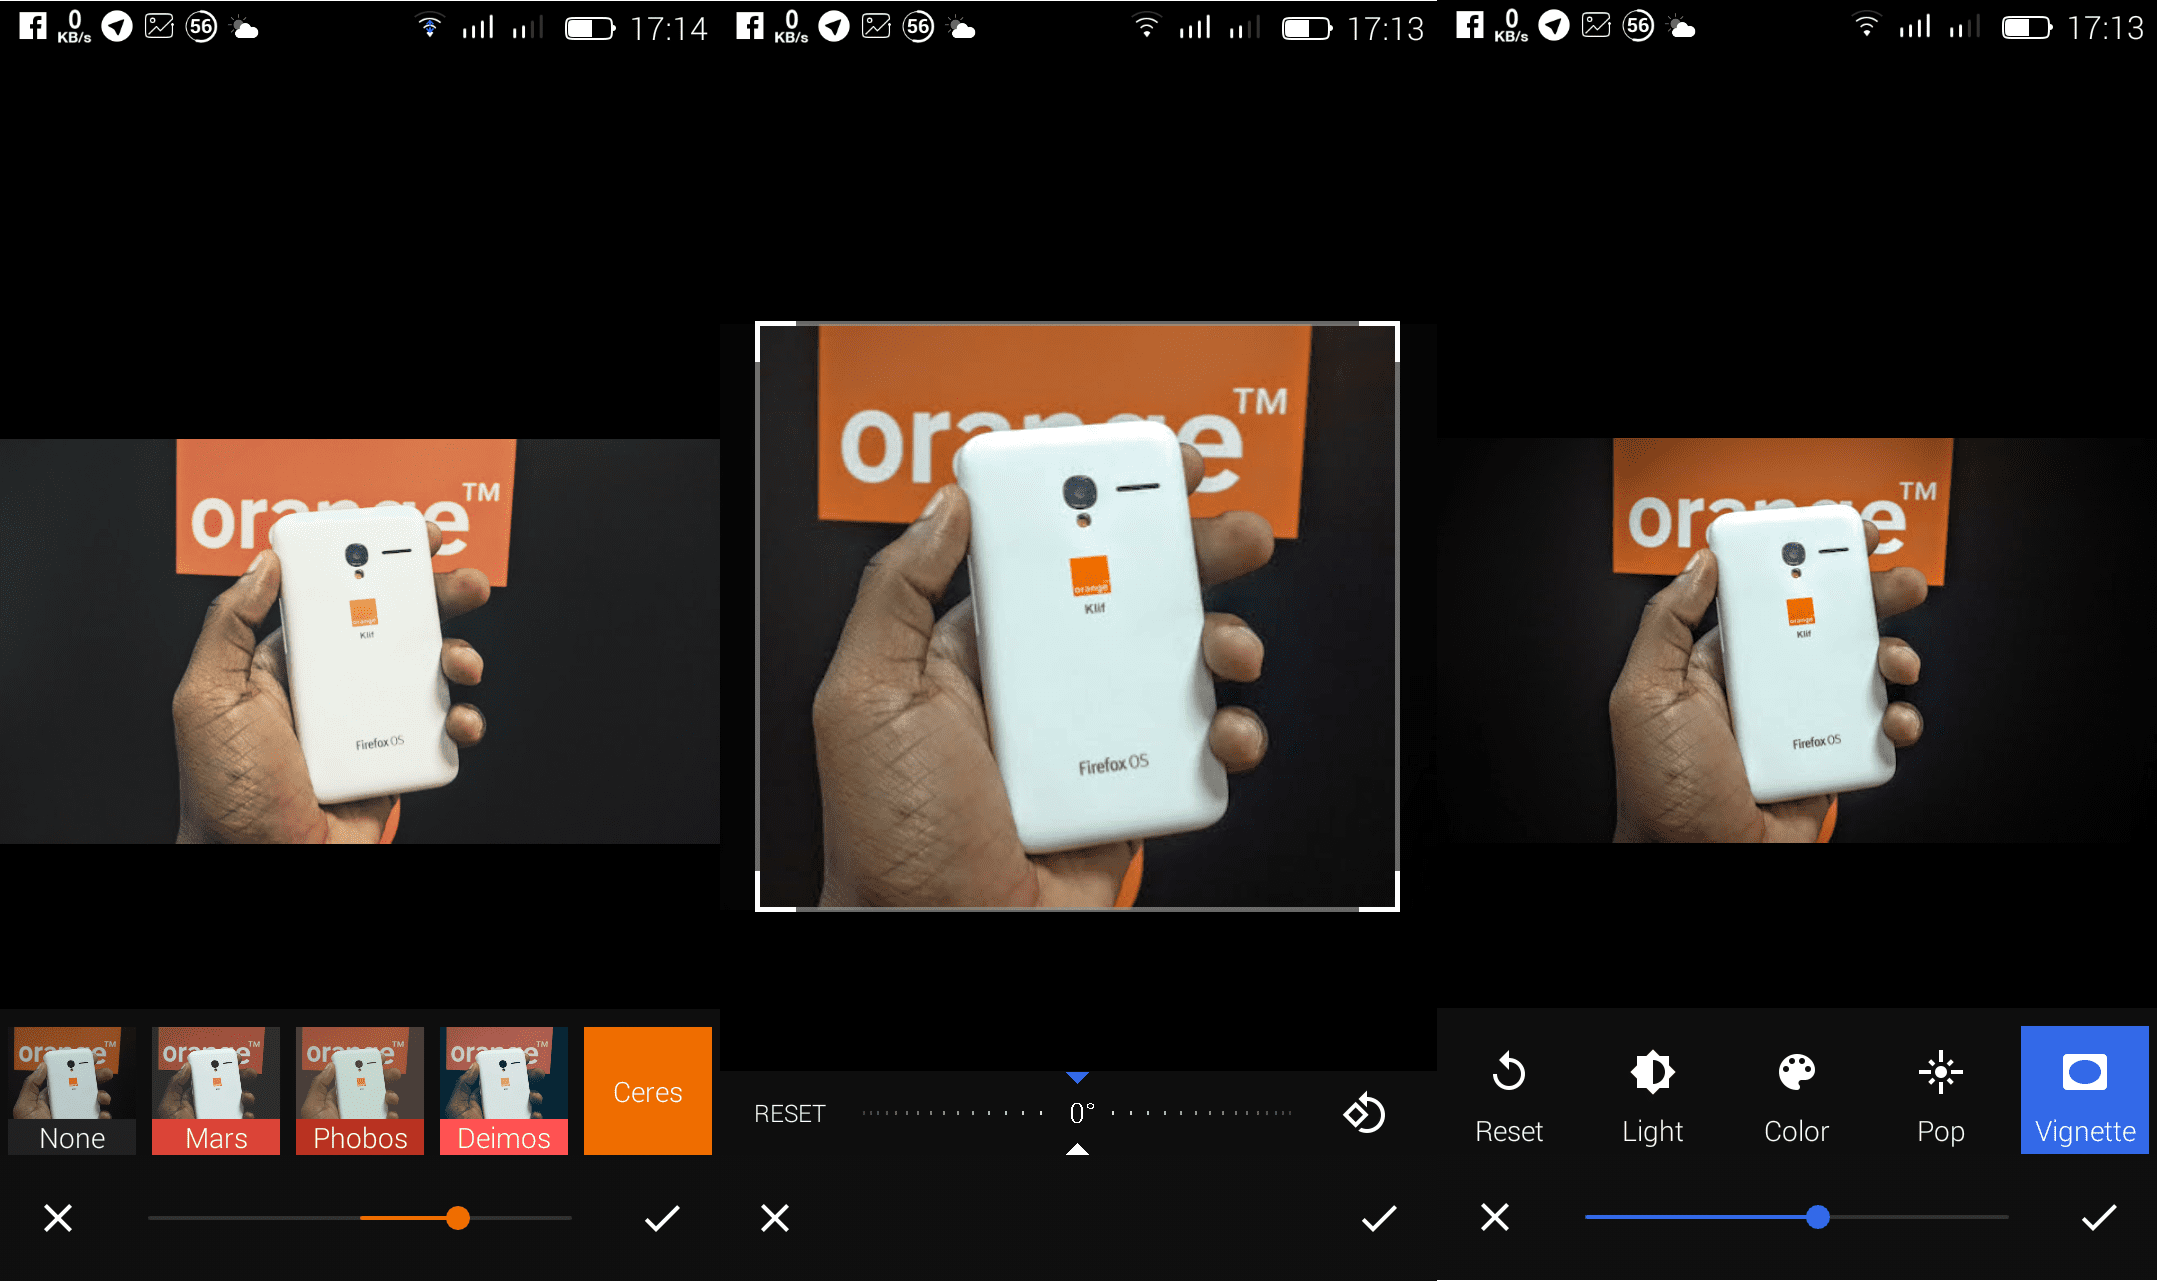Click the rotate 90 degrees icon
This screenshot has height=1281, width=2157.
click(x=1364, y=1113)
